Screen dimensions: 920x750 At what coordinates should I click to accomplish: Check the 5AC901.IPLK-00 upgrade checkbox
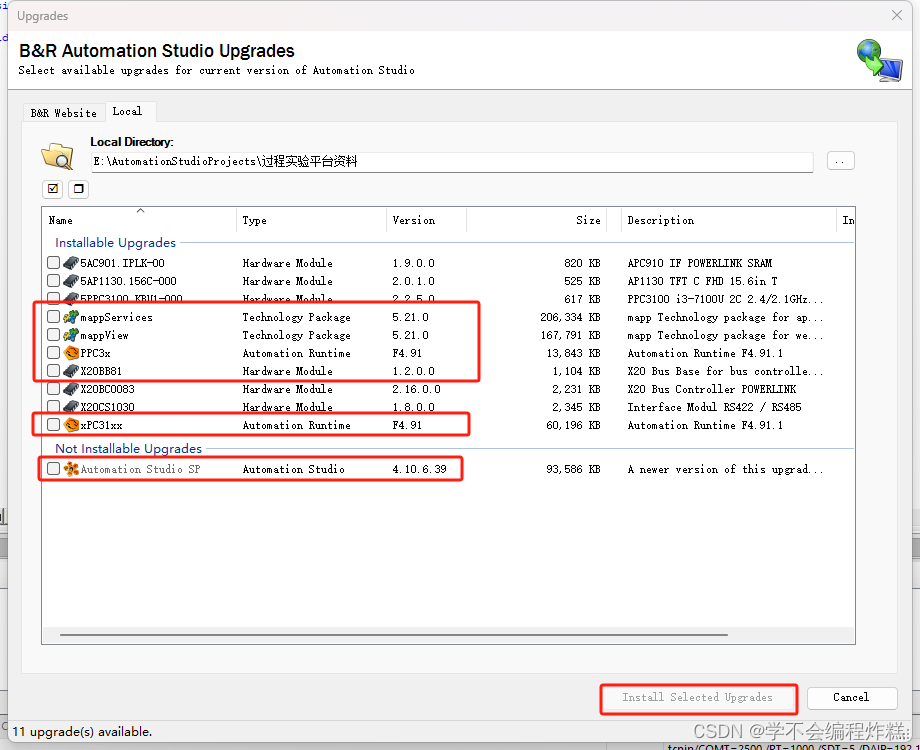point(53,262)
